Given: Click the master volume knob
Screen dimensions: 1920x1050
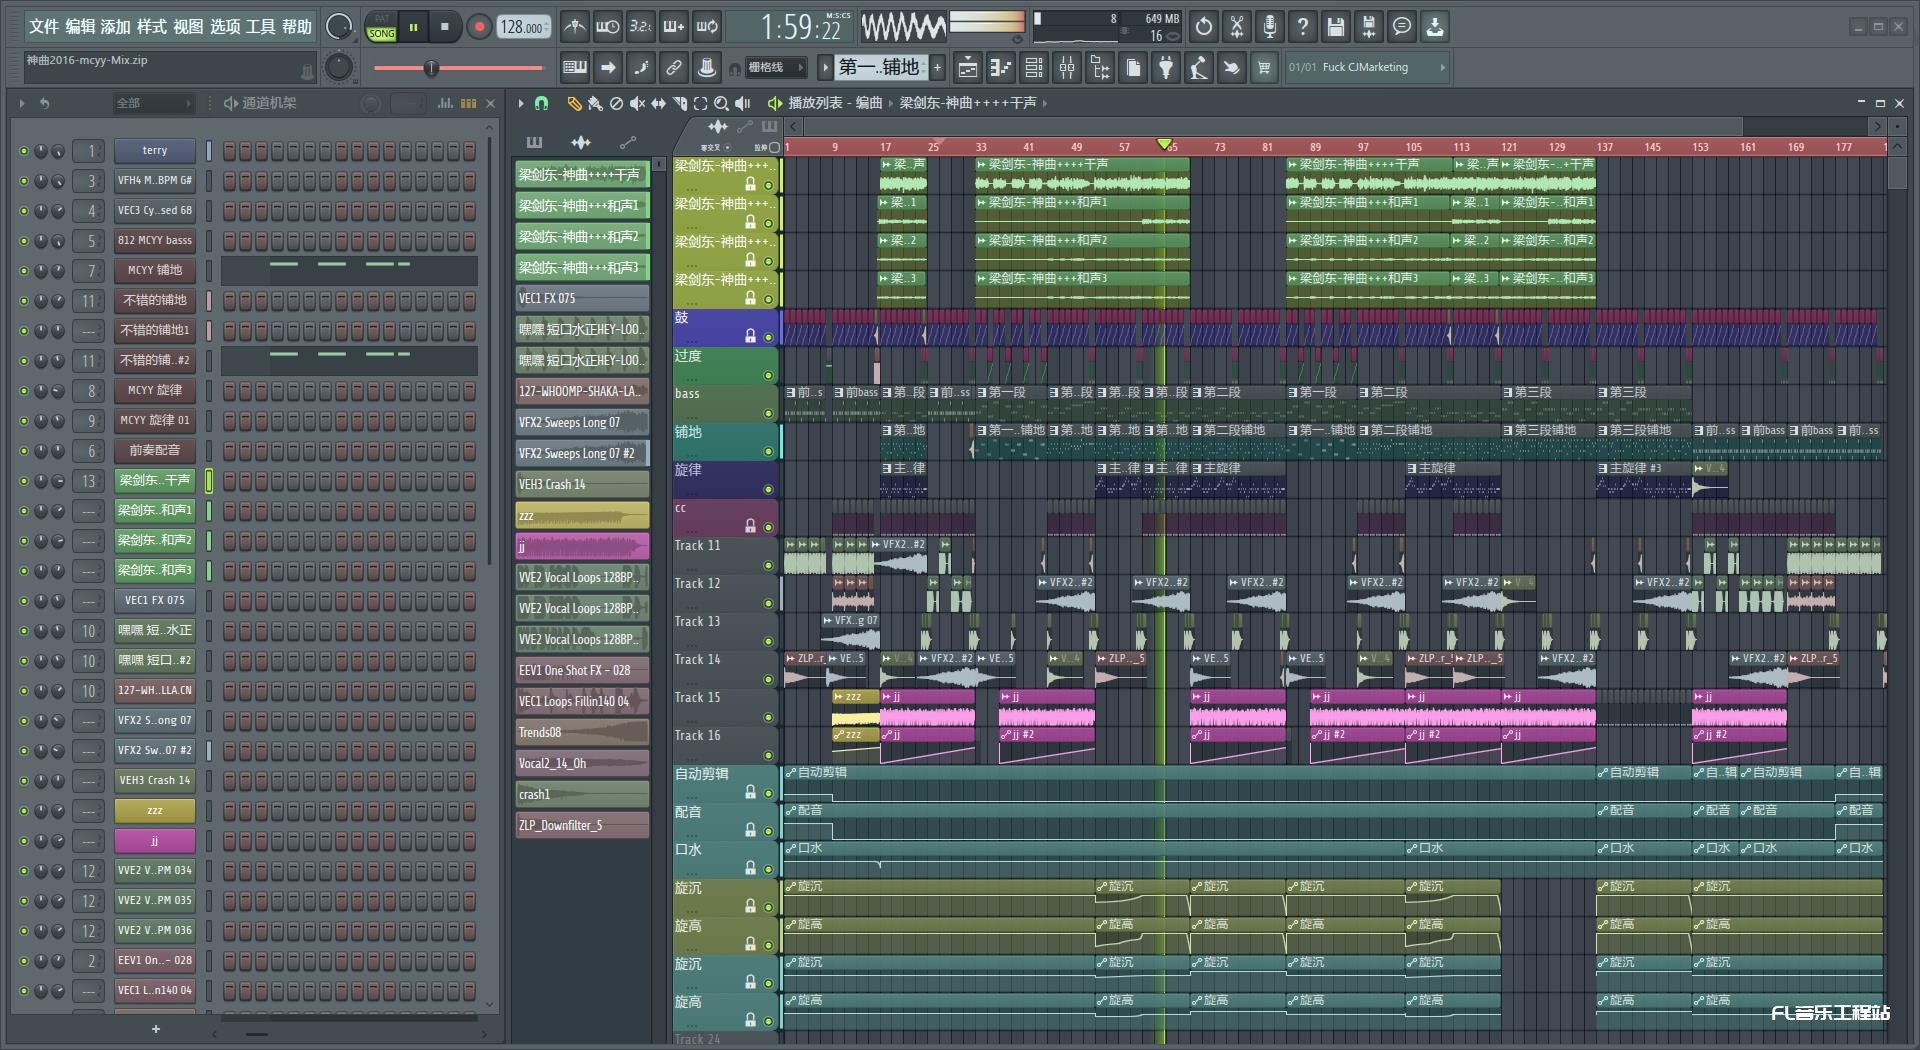Looking at the screenshot, I should [339, 27].
